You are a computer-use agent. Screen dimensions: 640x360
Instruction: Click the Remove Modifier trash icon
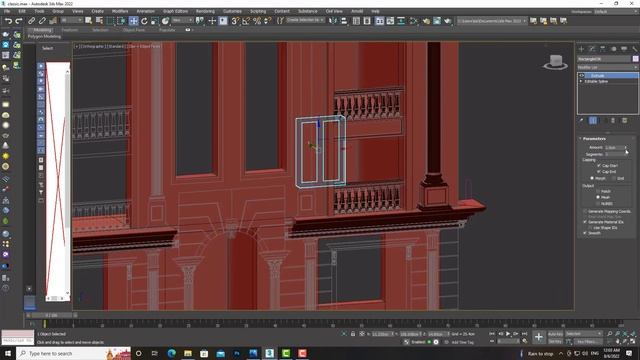(x=613, y=120)
